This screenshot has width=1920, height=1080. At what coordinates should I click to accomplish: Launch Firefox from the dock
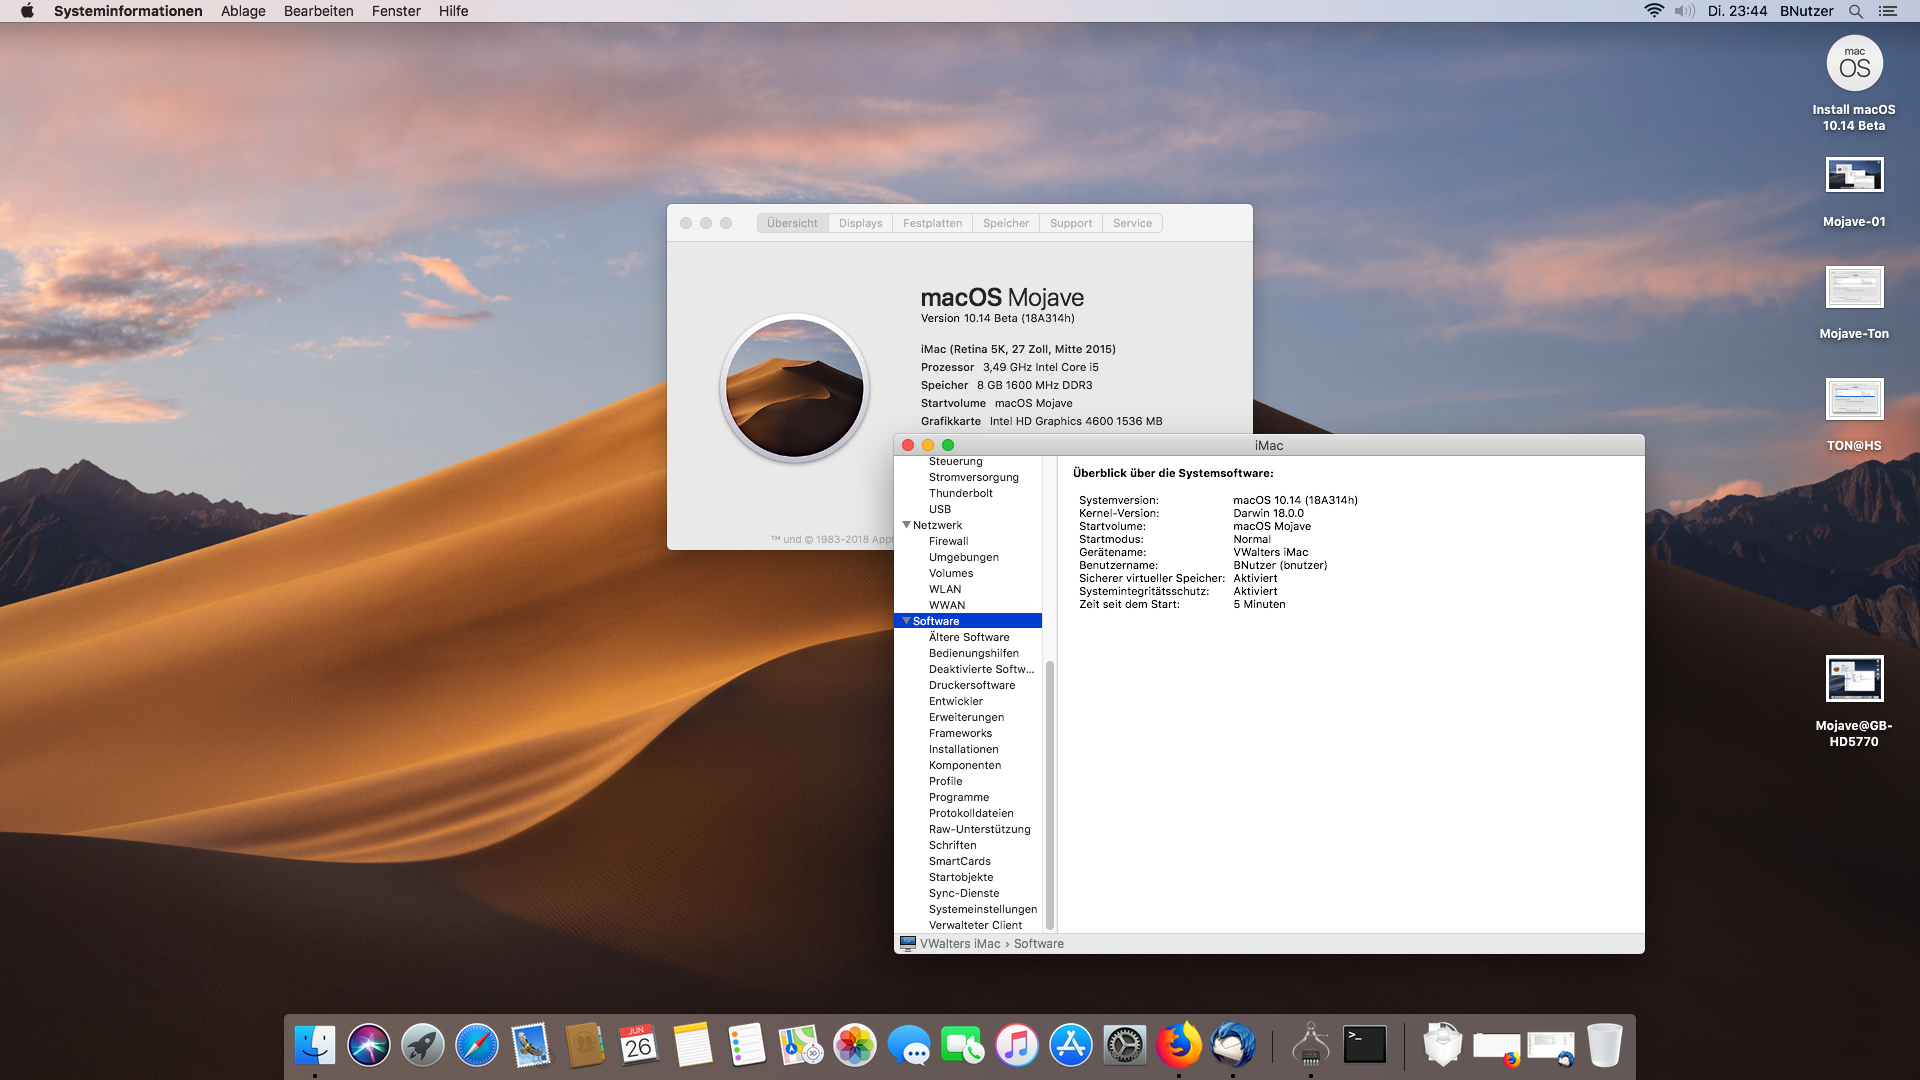(x=1179, y=1046)
